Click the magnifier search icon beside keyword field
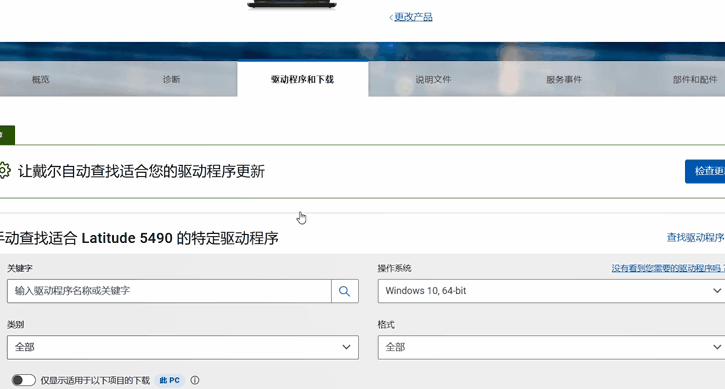The image size is (725, 389). [x=344, y=291]
